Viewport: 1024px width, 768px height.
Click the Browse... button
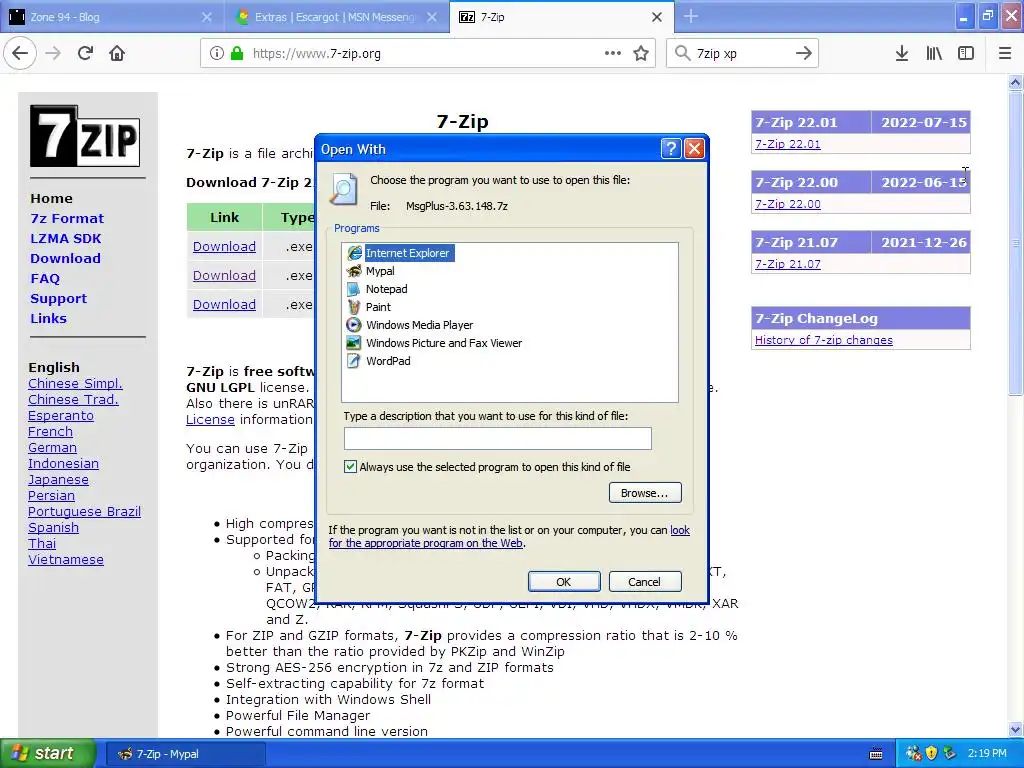tap(645, 493)
